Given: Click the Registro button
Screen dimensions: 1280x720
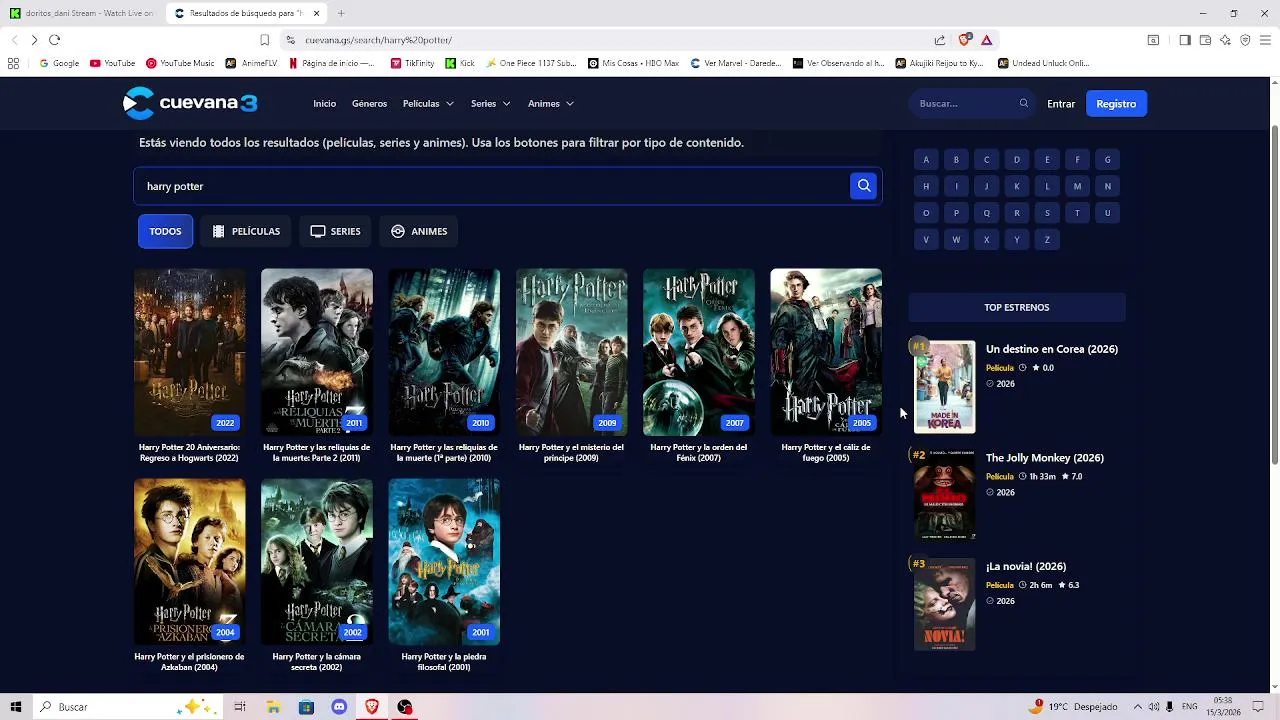Looking at the screenshot, I should [1116, 104].
